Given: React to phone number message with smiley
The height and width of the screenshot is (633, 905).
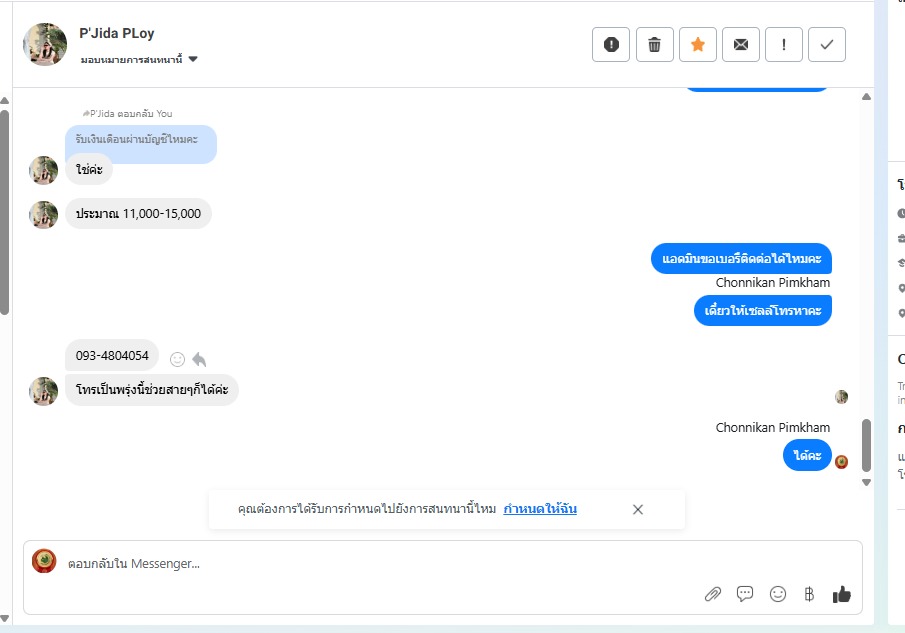Looking at the screenshot, I should coord(177,359).
